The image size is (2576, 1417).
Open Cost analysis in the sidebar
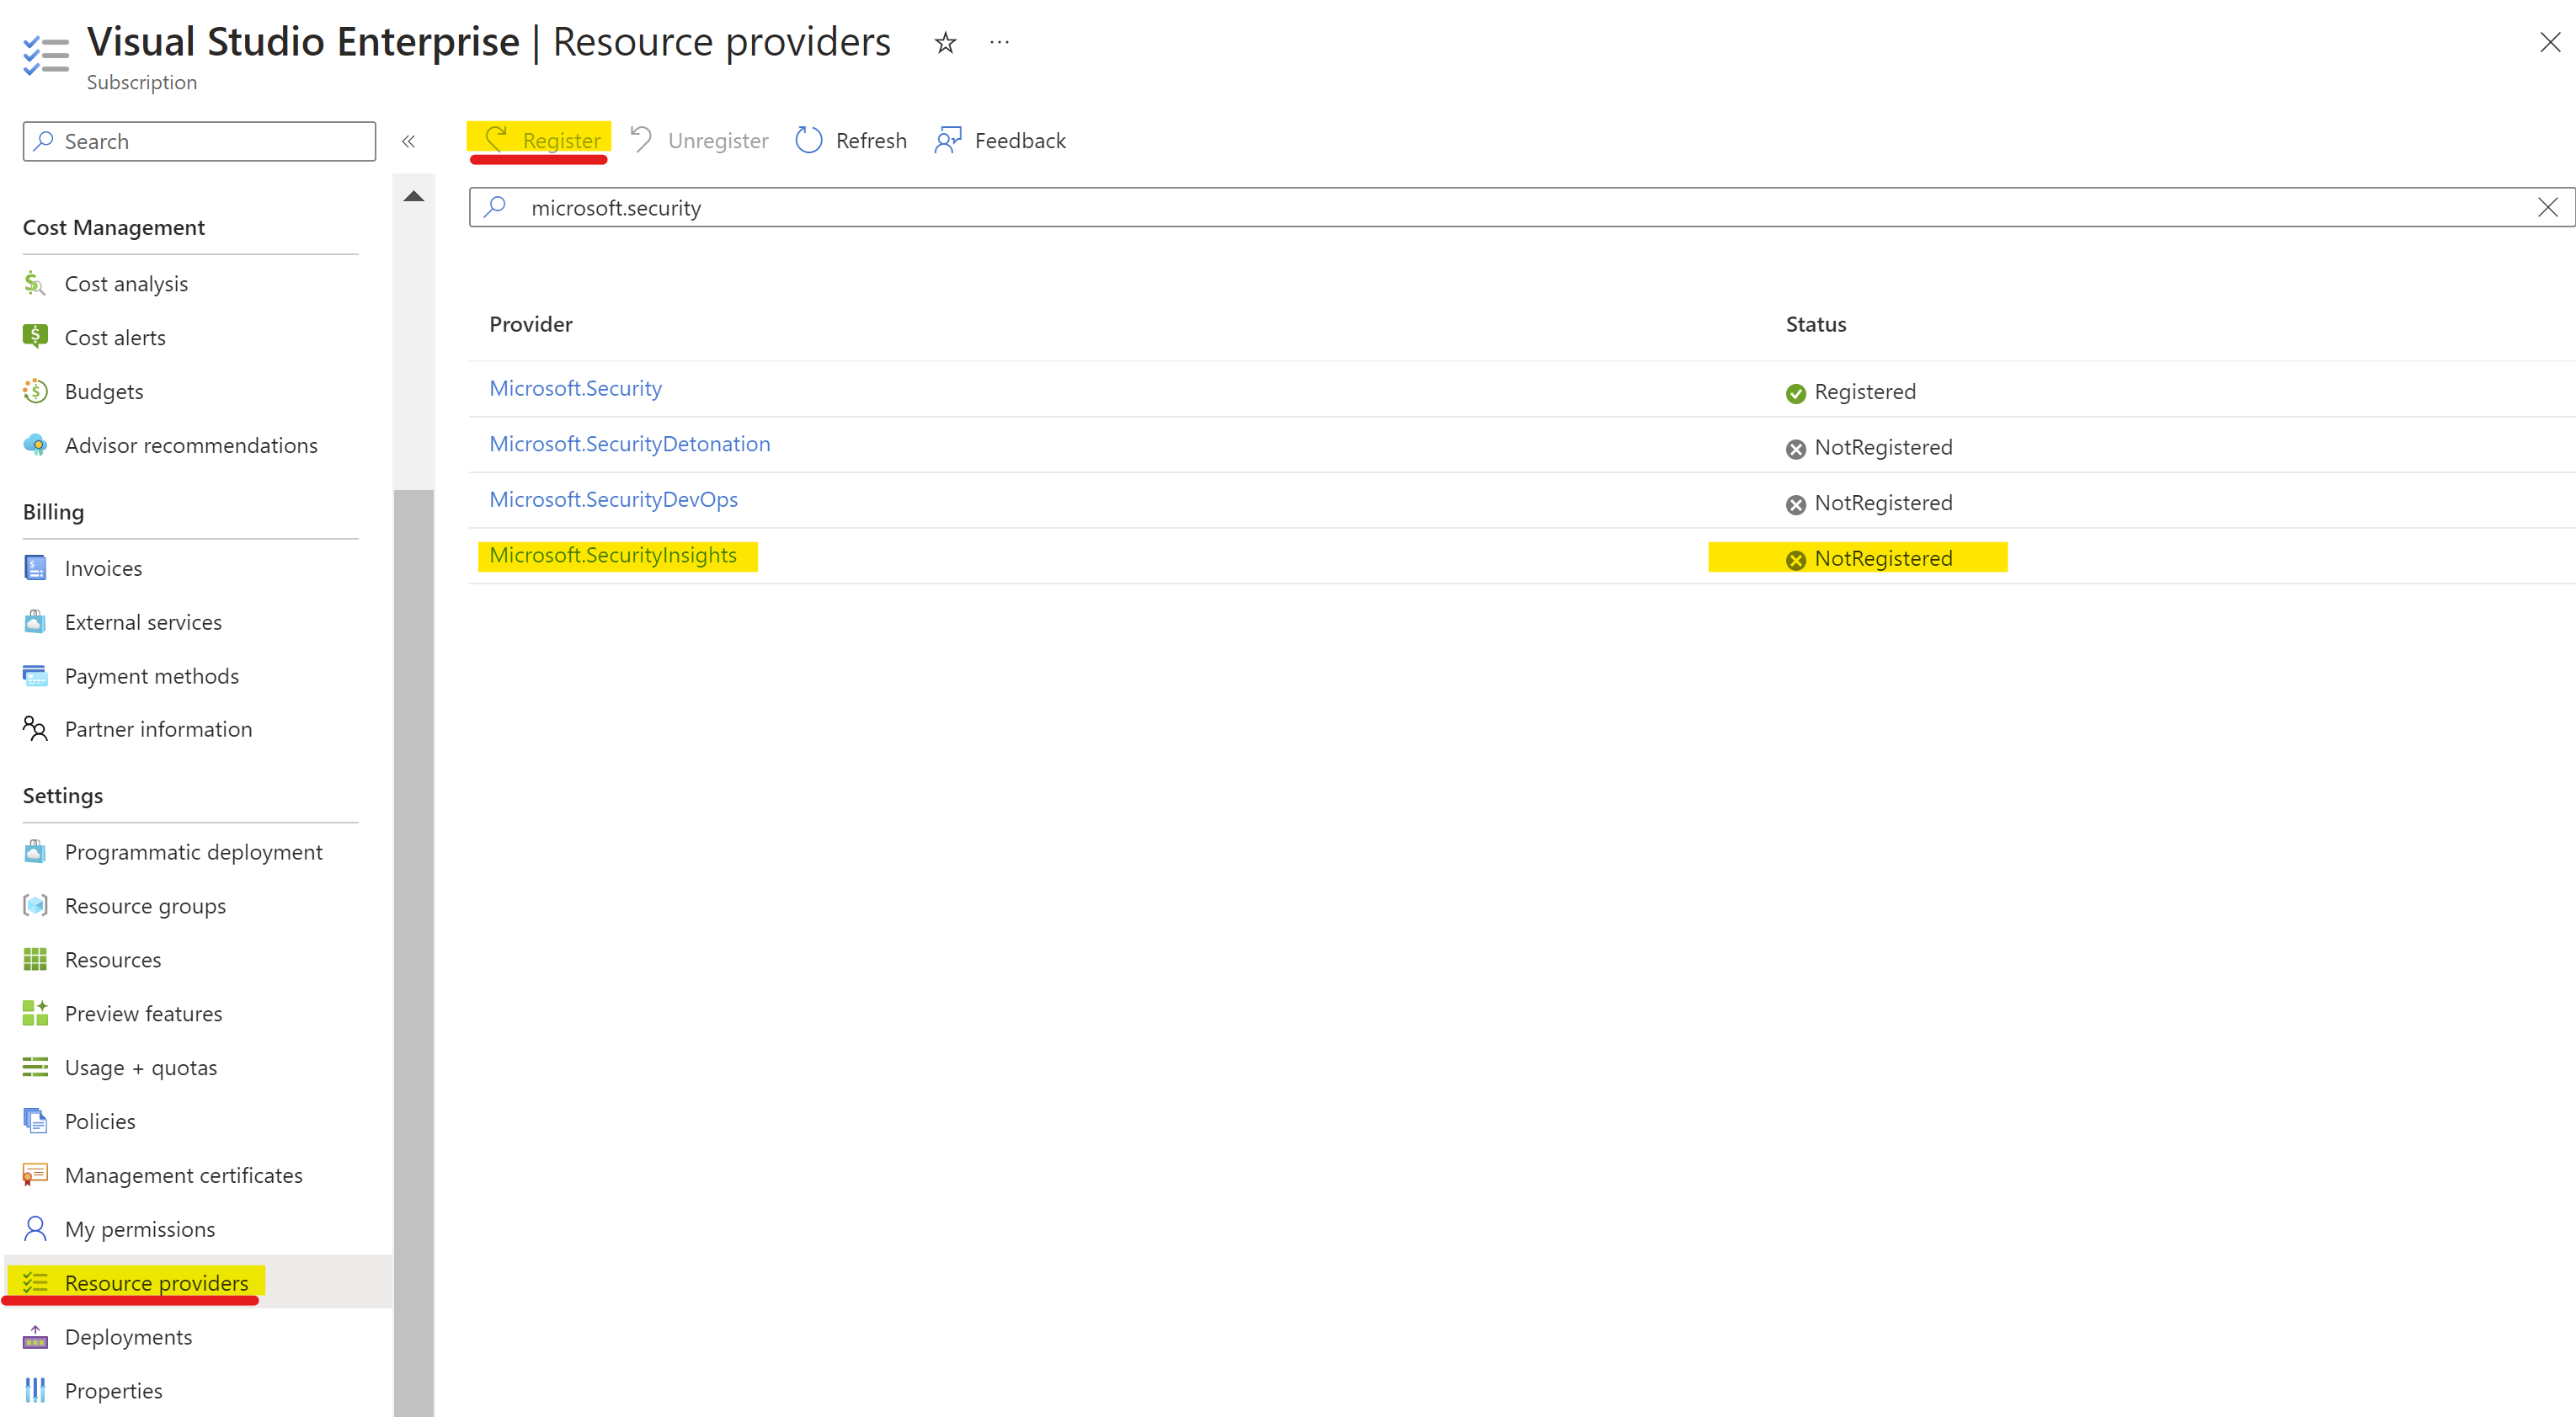point(126,284)
